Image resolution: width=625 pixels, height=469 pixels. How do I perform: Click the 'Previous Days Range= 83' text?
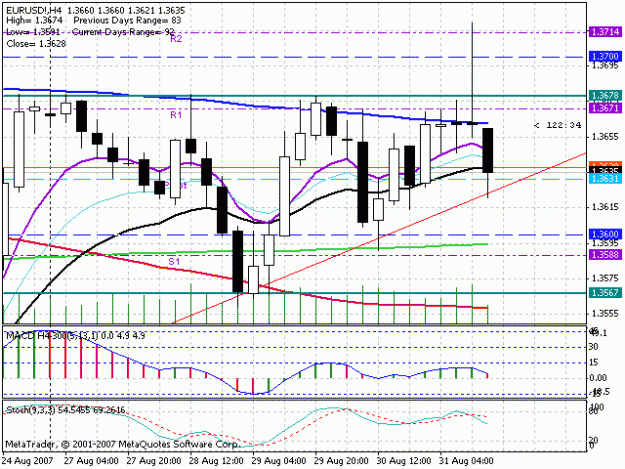[128, 21]
